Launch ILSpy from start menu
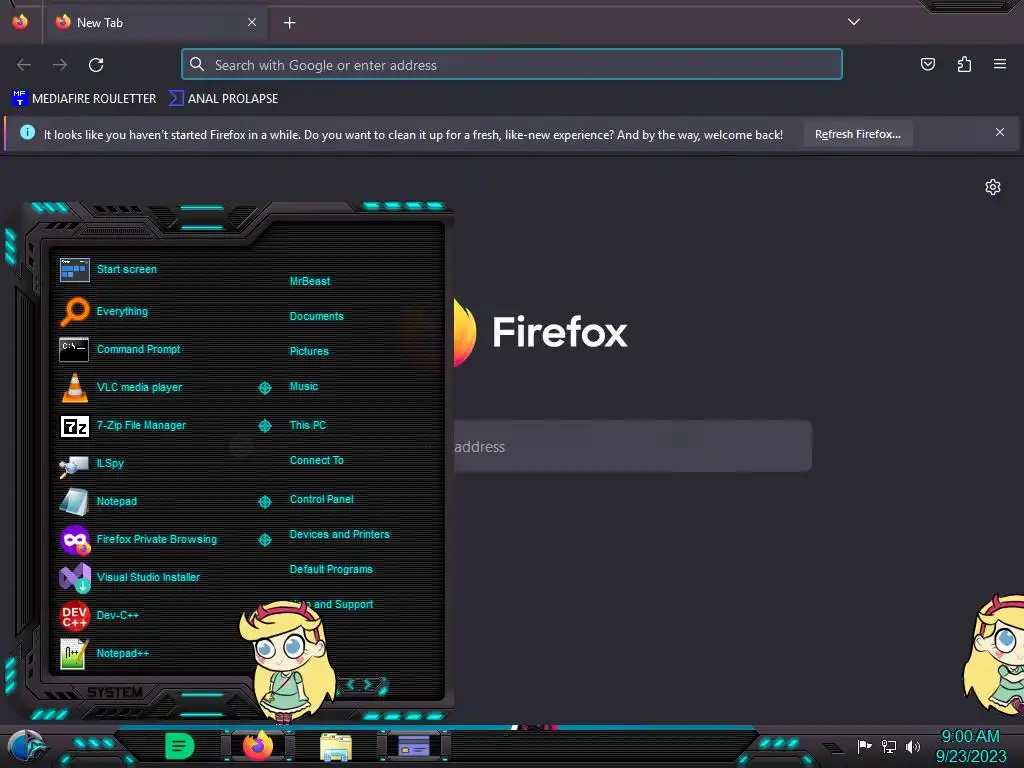1024x768 pixels. click(110, 463)
